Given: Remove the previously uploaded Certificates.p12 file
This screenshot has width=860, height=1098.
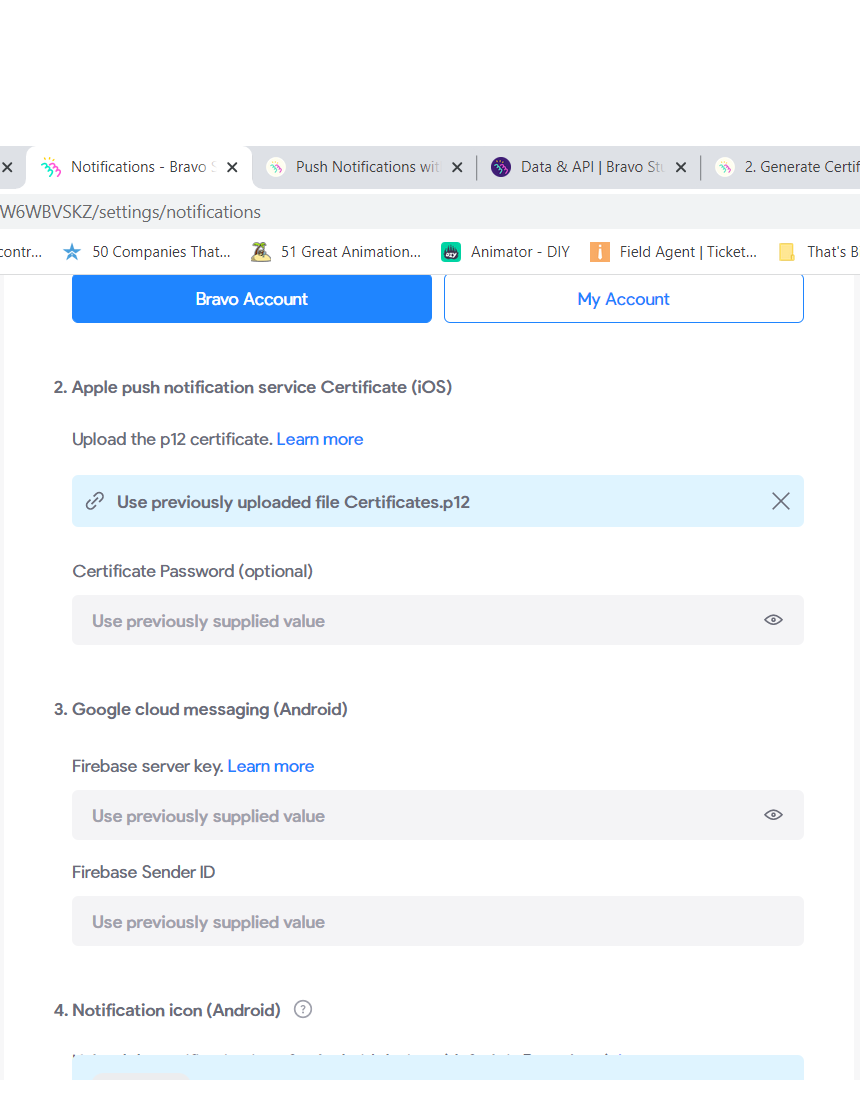Looking at the screenshot, I should tap(780, 501).
